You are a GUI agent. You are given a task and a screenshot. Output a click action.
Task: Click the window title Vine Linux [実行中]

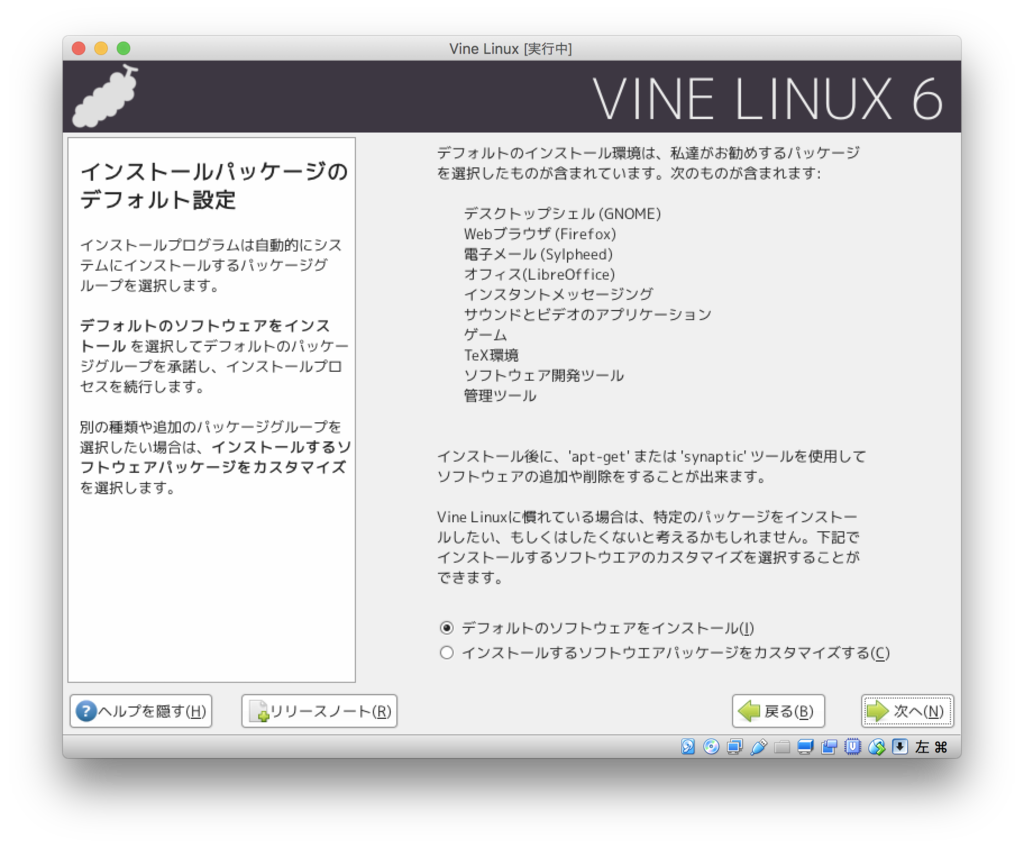[511, 49]
